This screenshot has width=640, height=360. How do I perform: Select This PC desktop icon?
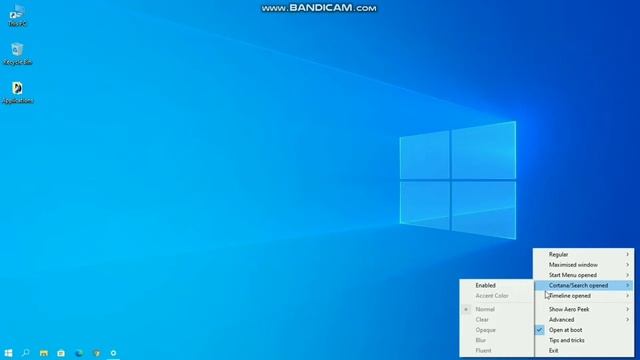pos(17,16)
